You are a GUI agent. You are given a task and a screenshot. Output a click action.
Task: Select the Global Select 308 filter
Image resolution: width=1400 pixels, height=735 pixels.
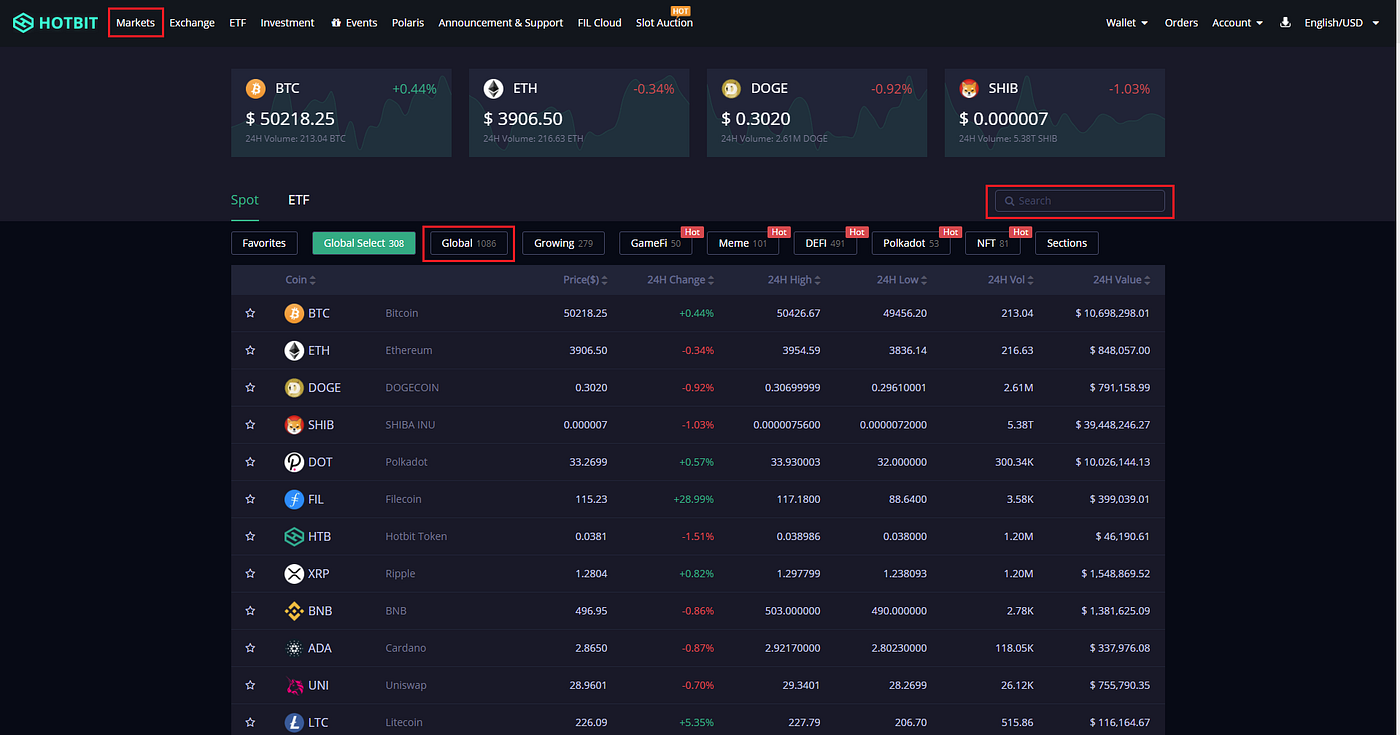click(364, 243)
